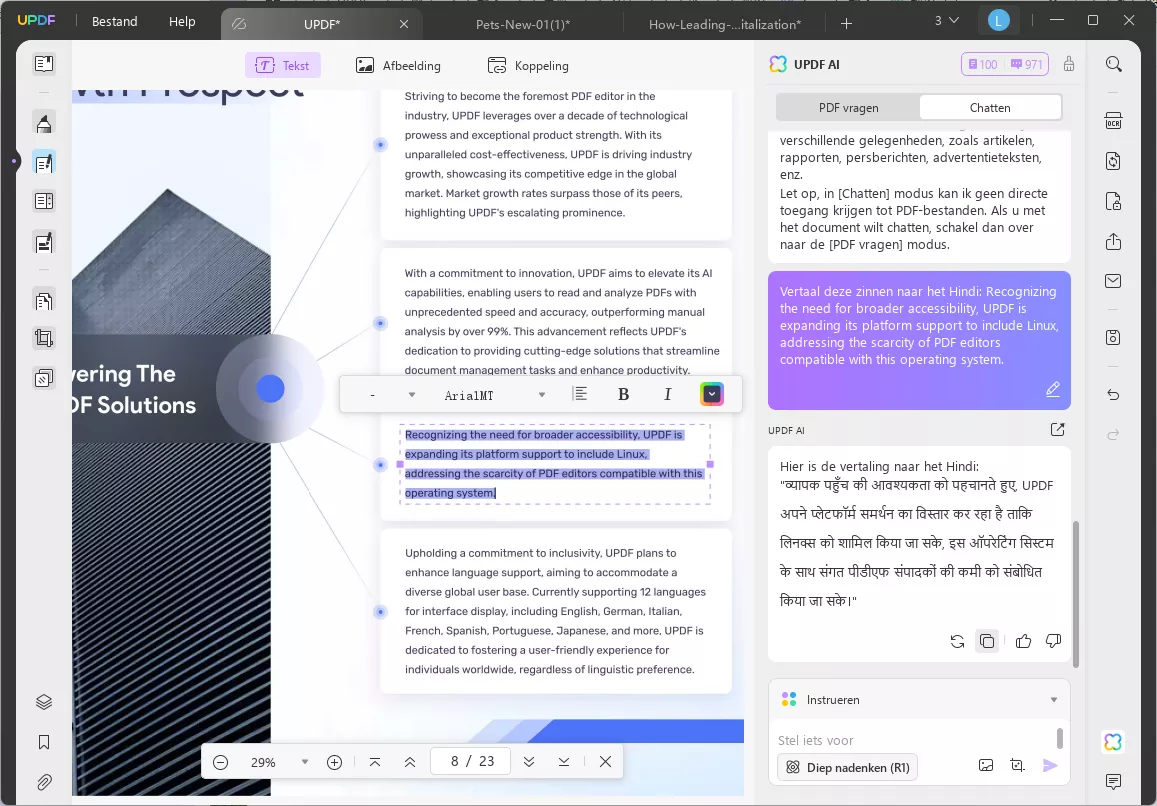Give thumbs down to AI response
The width and height of the screenshot is (1157, 806).
click(1054, 641)
